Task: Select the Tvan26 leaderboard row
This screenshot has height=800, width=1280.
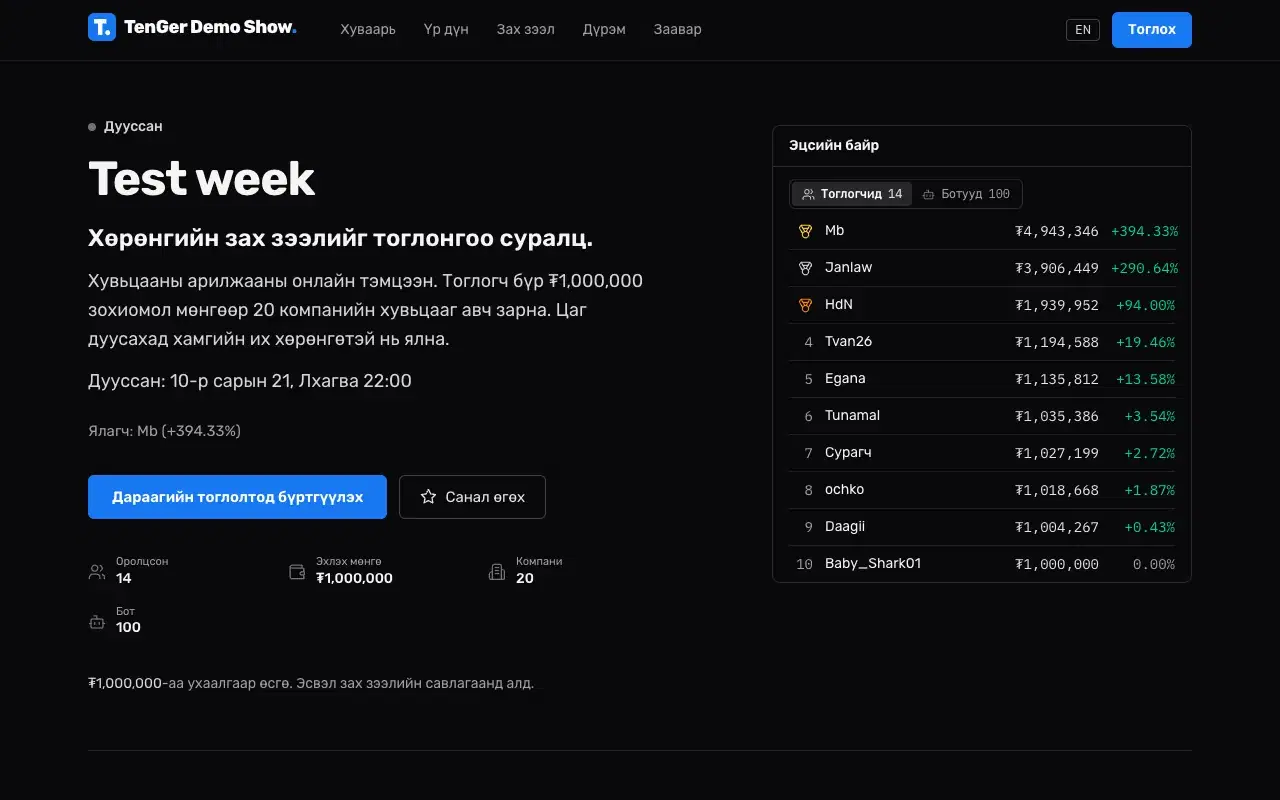Action: click(982, 342)
